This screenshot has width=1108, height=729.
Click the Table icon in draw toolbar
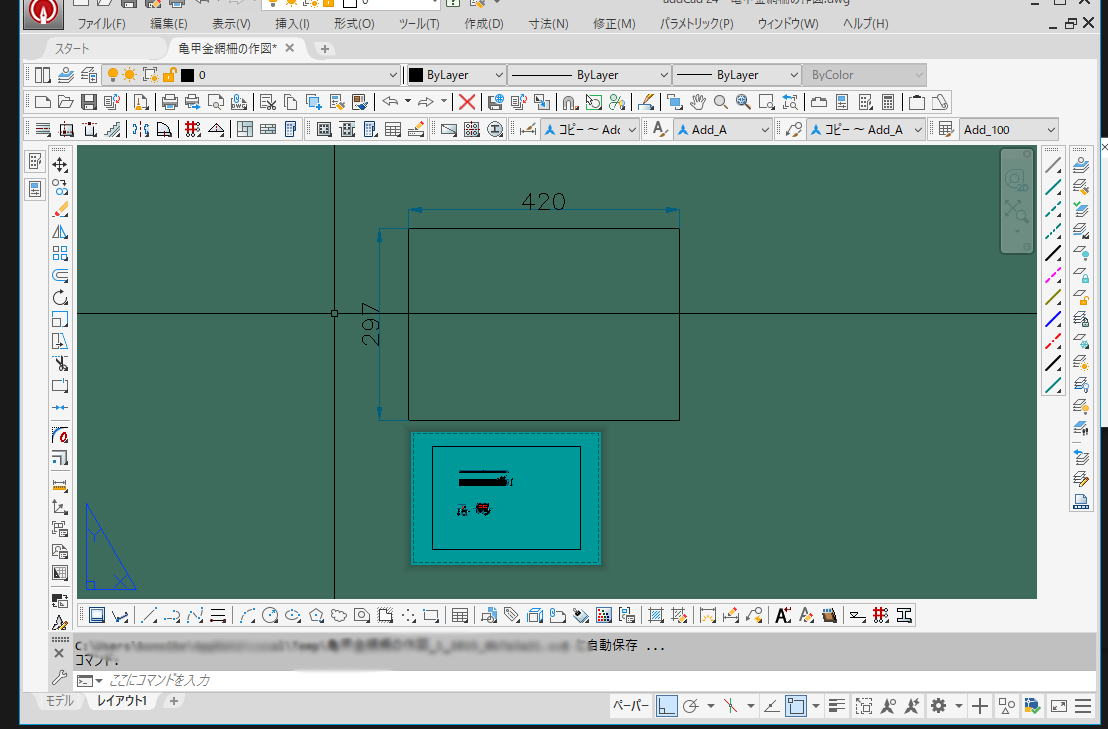[x=460, y=615]
